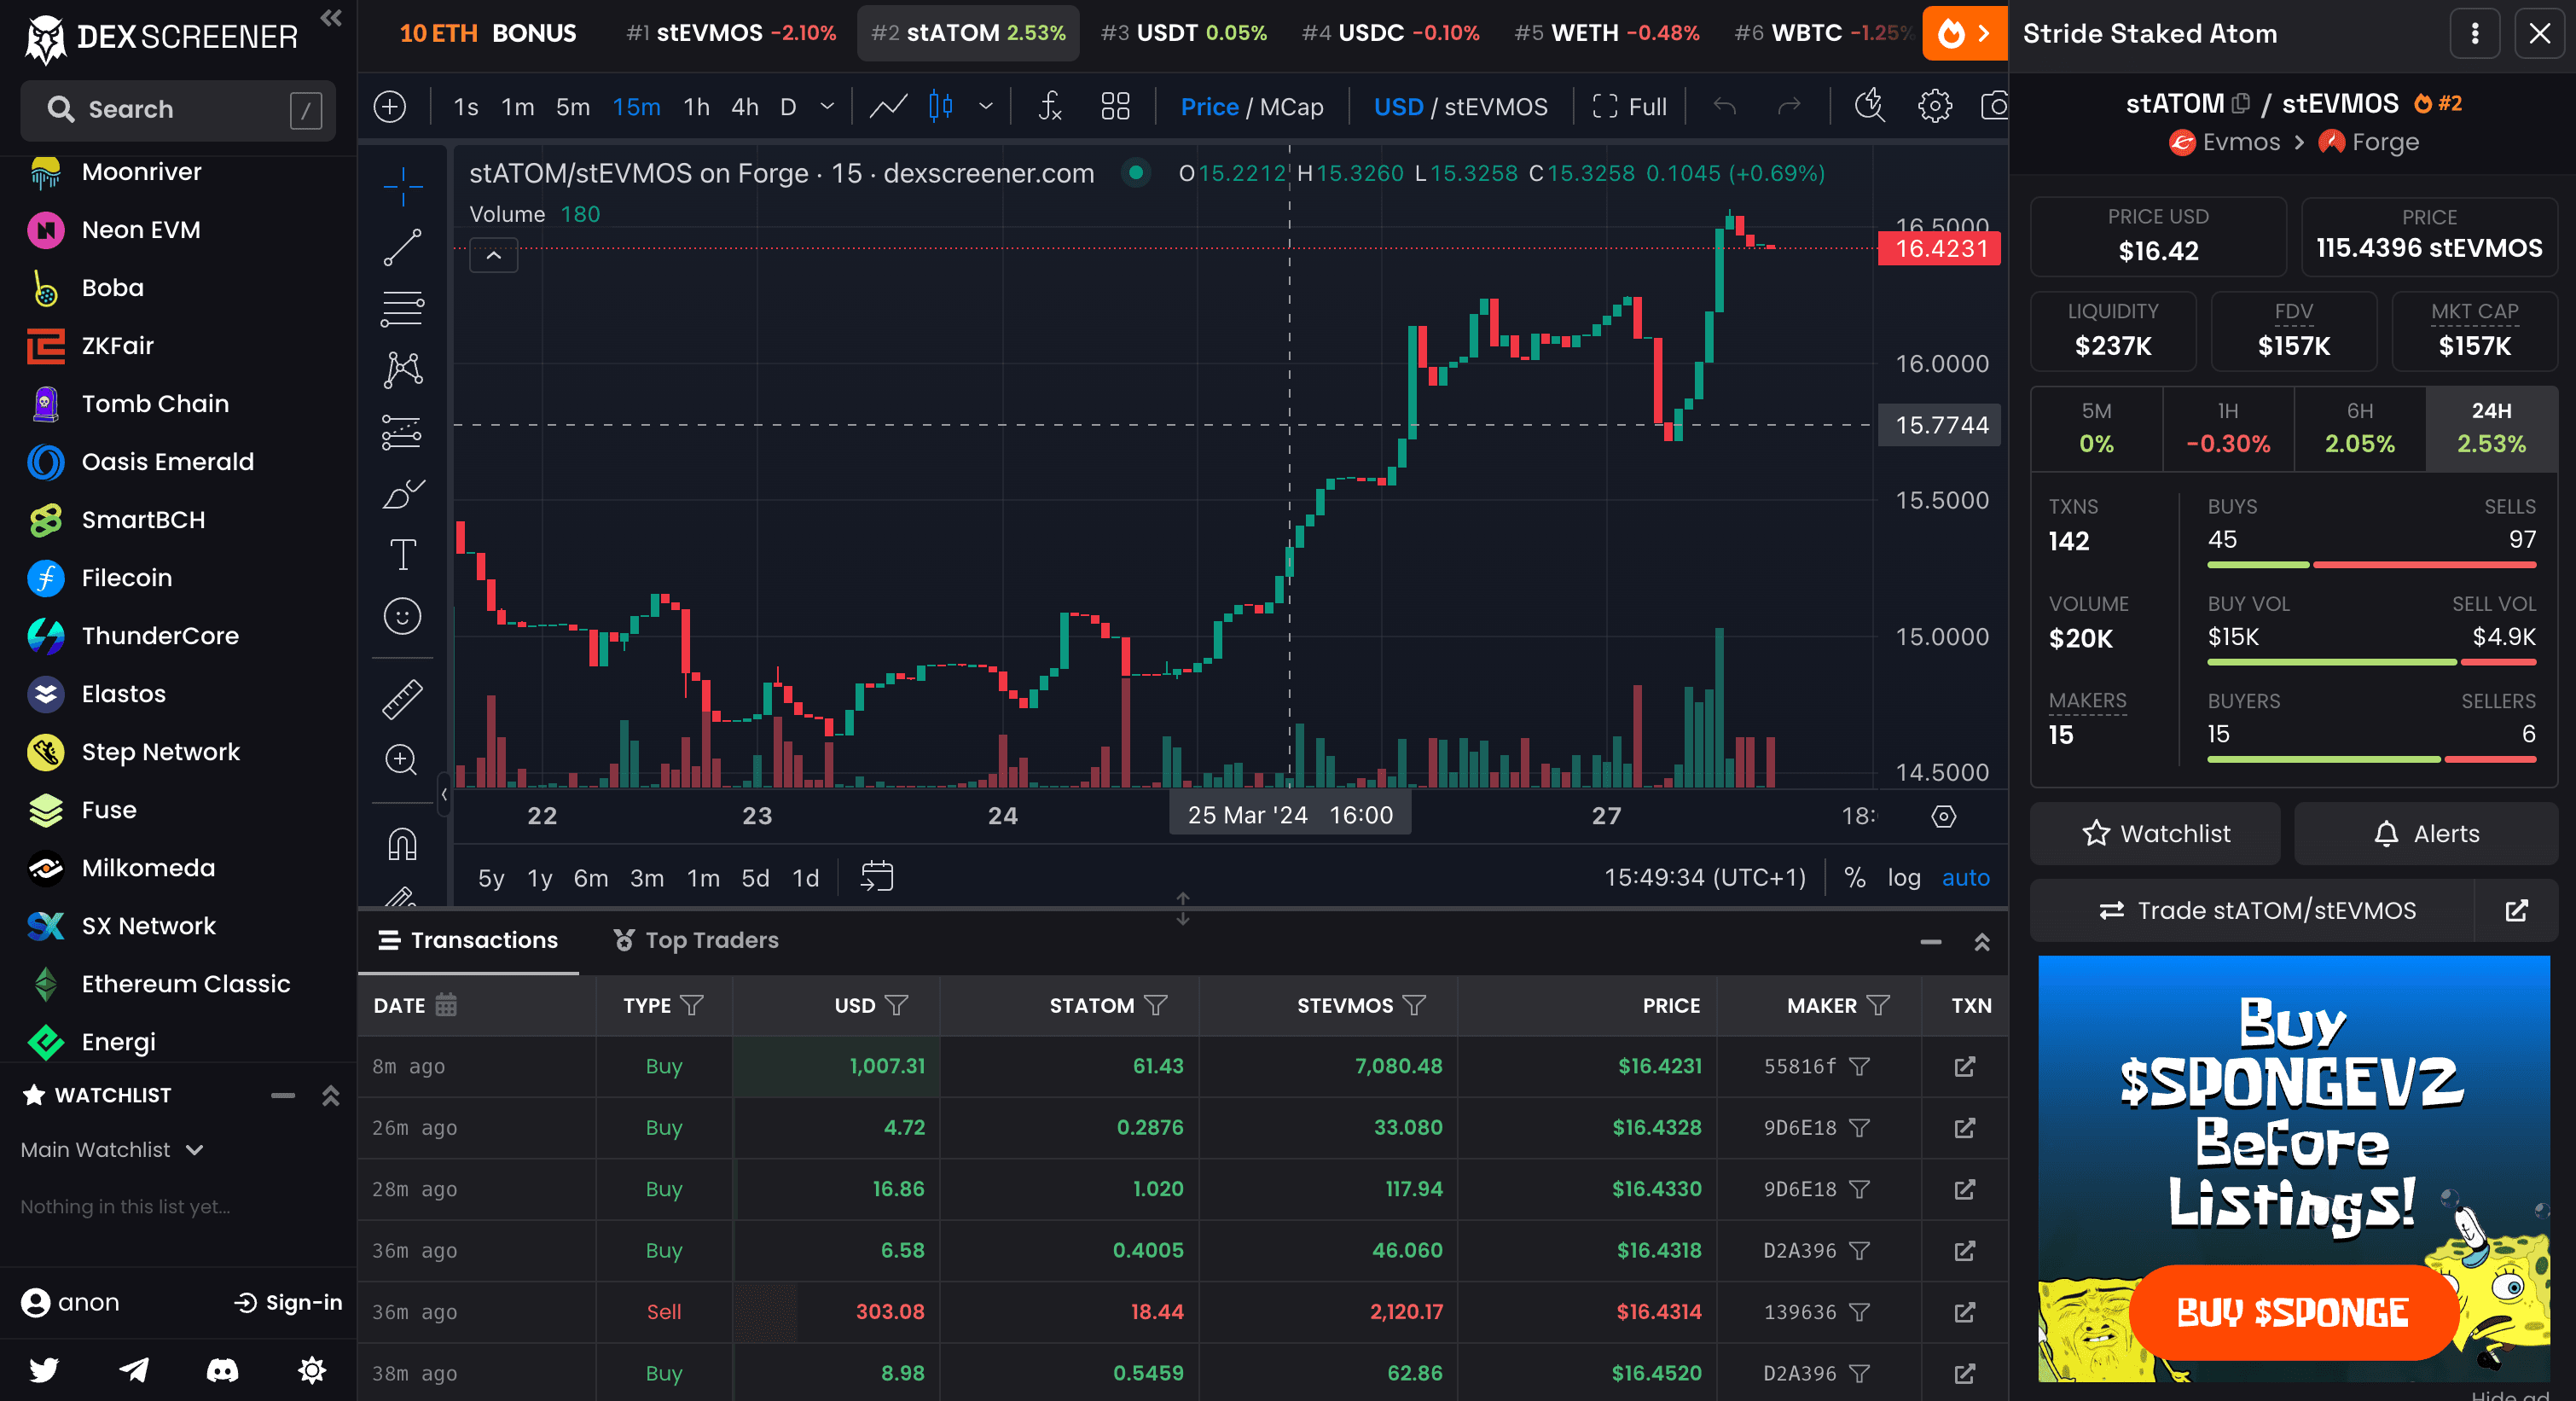Open the Main Watchlist dropdown

click(112, 1150)
